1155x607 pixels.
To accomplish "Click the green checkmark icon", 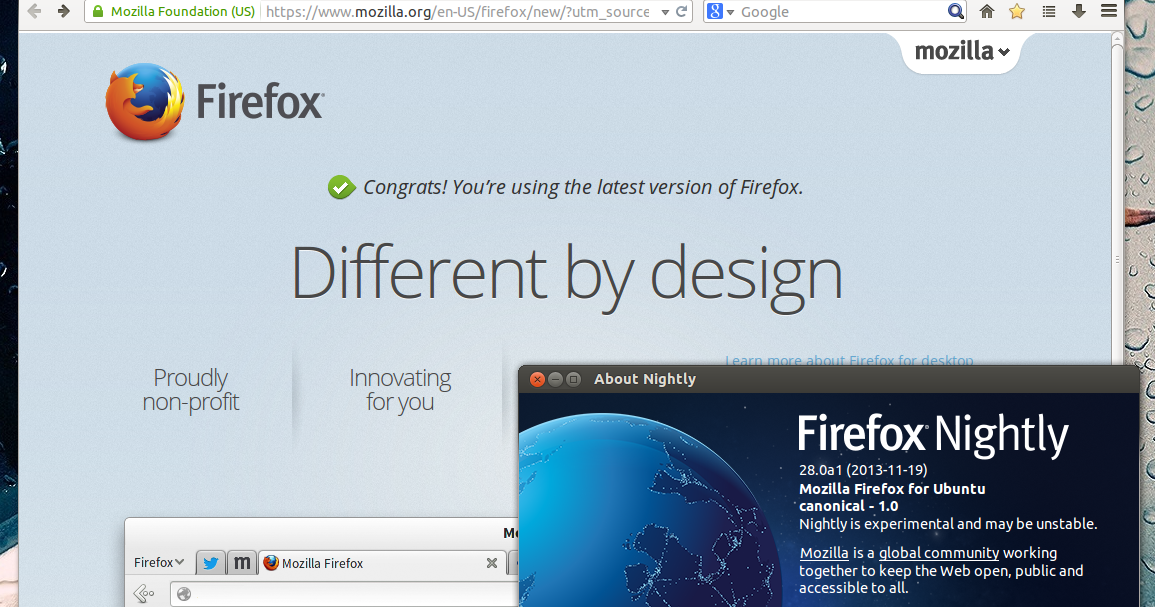I will pyautogui.click(x=341, y=187).
